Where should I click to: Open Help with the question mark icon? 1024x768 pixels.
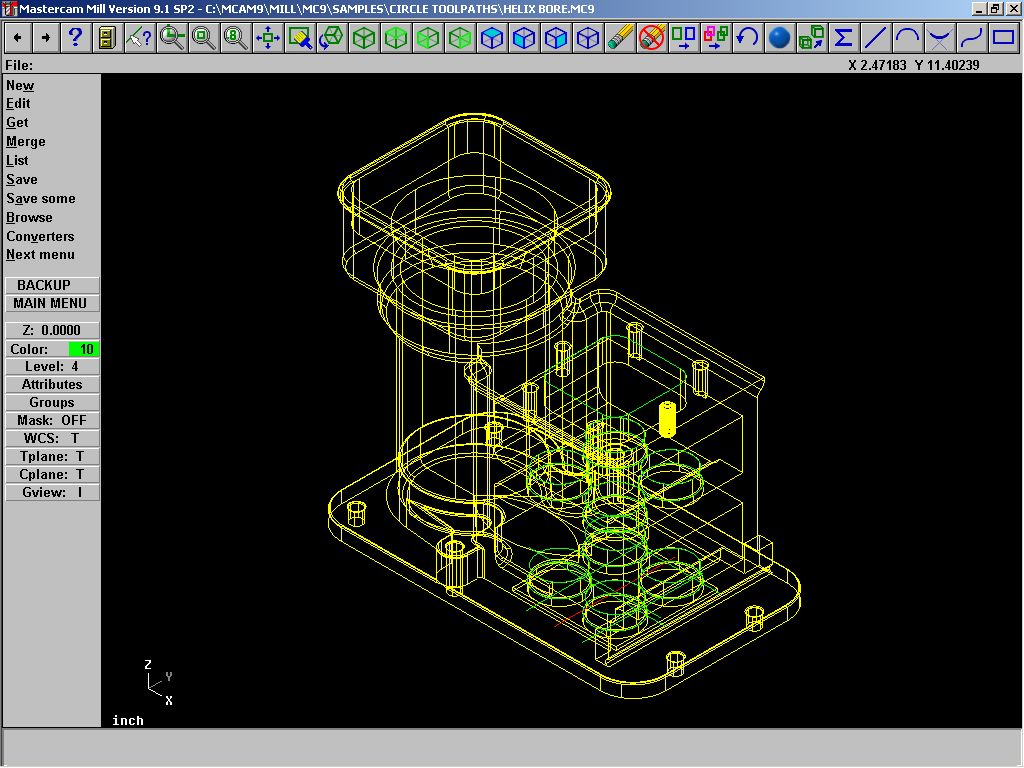point(75,38)
